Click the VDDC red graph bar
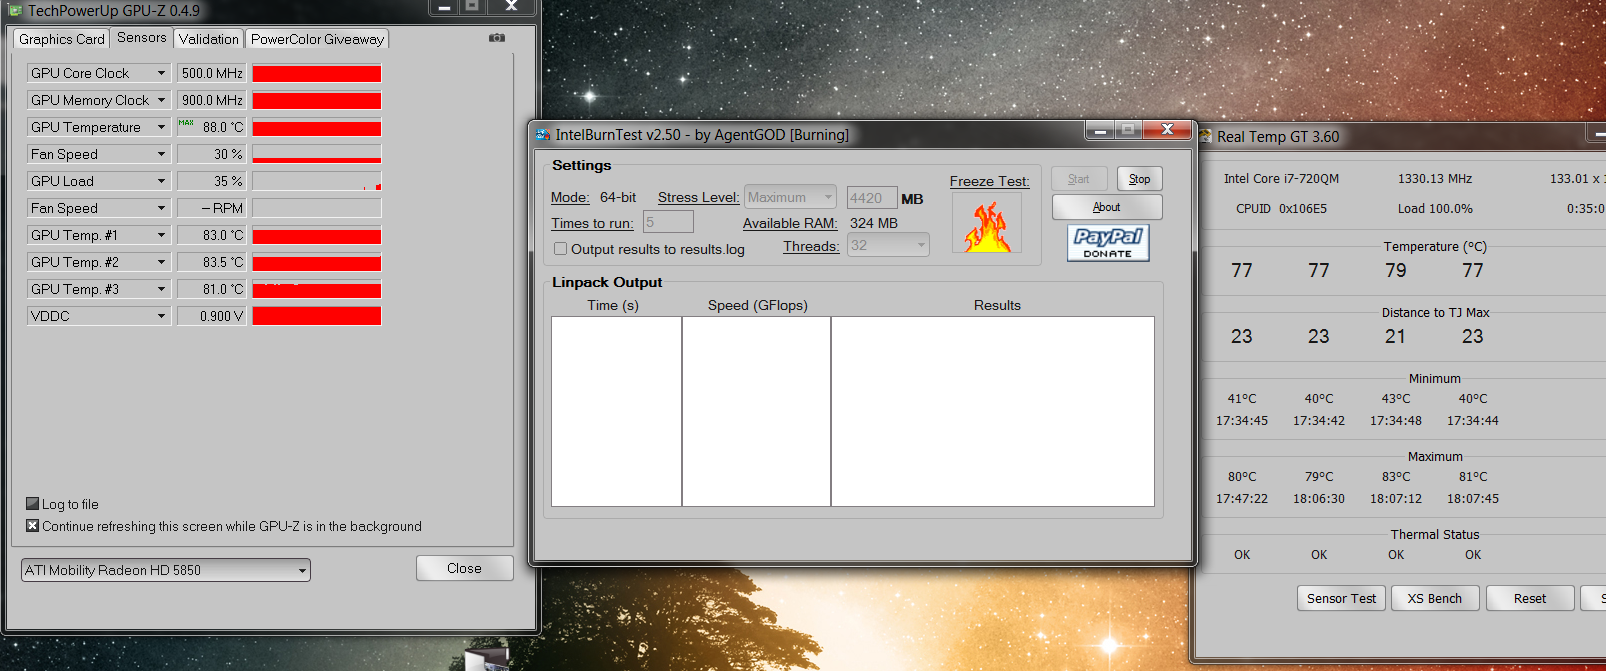 point(317,316)
